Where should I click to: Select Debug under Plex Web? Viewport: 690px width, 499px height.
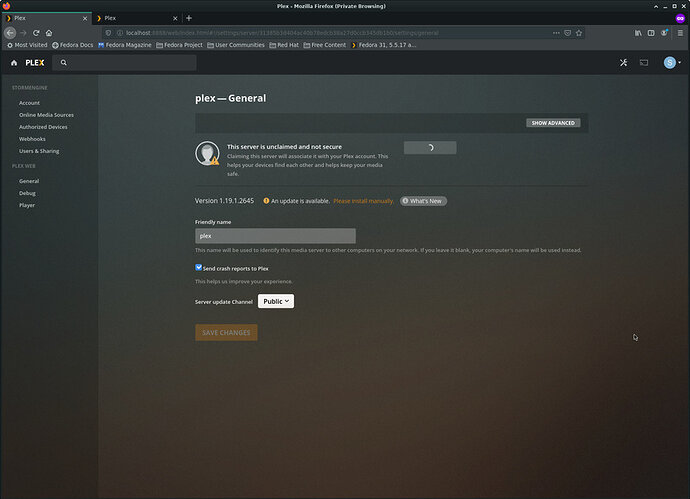(x=27, y=193)
